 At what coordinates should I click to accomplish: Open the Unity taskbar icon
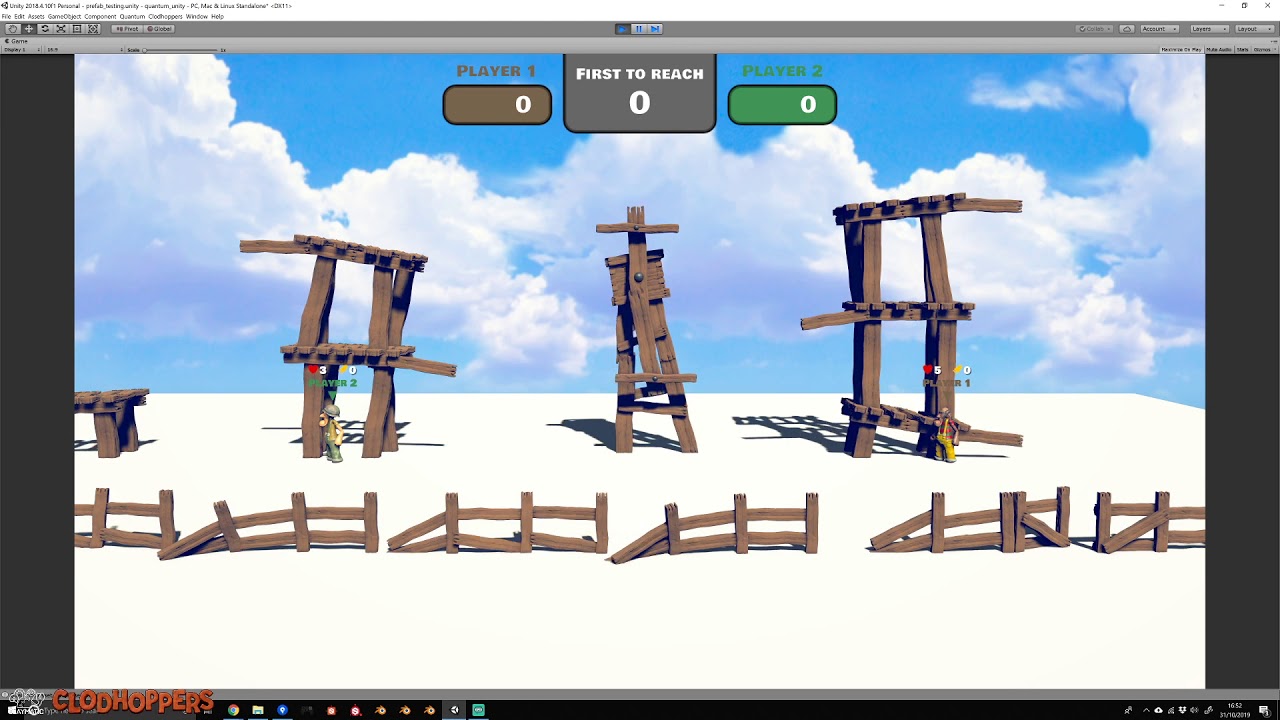tap(454, 710)
